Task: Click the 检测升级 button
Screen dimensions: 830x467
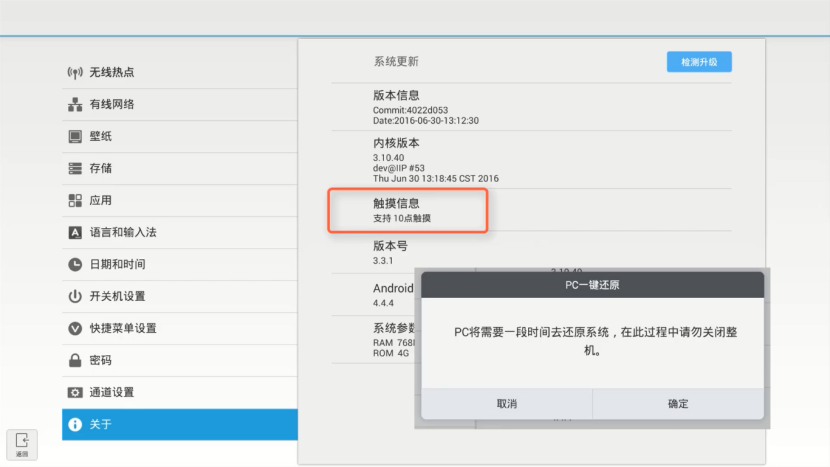Action: click(x=699, y=62)
